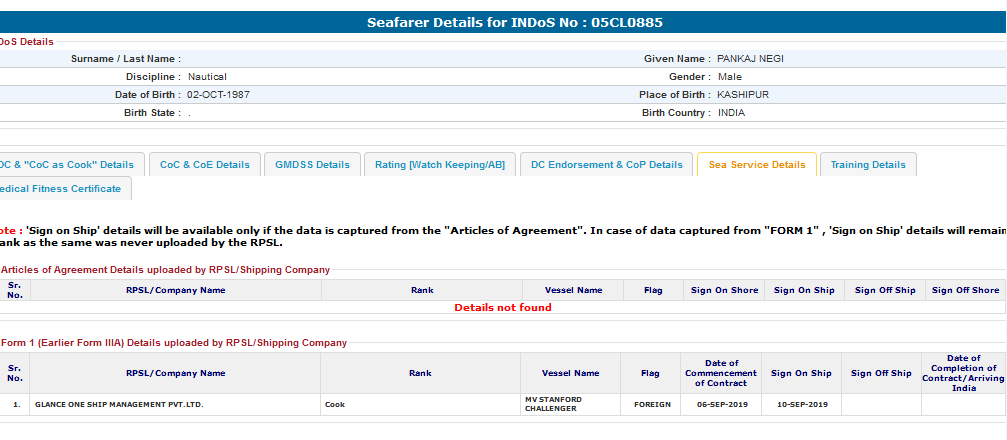Switch to the GMDSS Details tab
This screenshot has height=440, width=1007.
click(312, 165)
